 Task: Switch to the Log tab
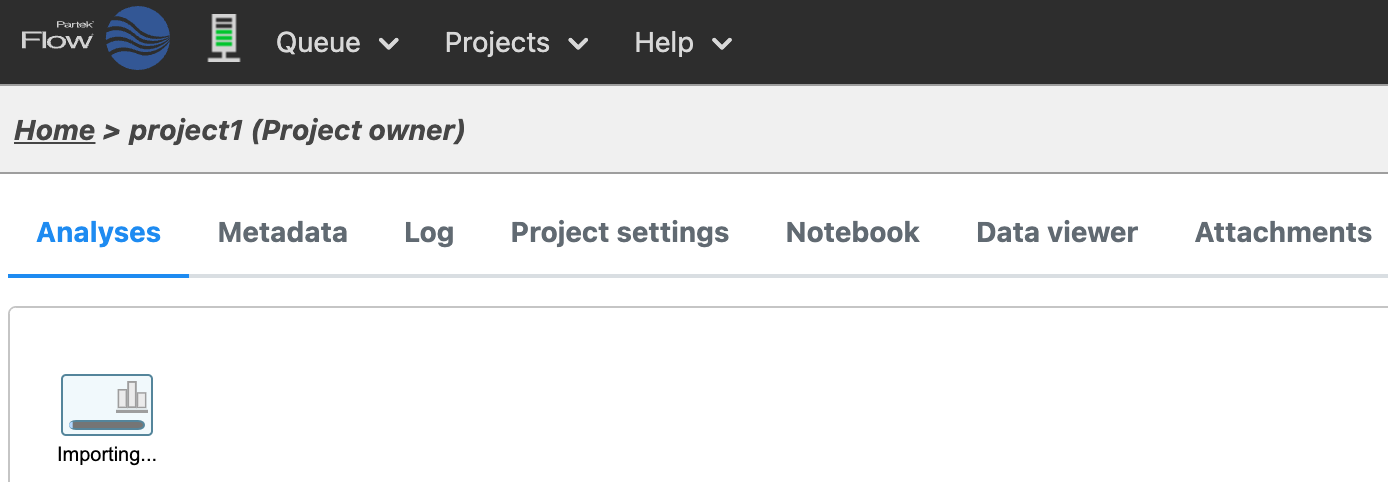[x=429, y=233]
